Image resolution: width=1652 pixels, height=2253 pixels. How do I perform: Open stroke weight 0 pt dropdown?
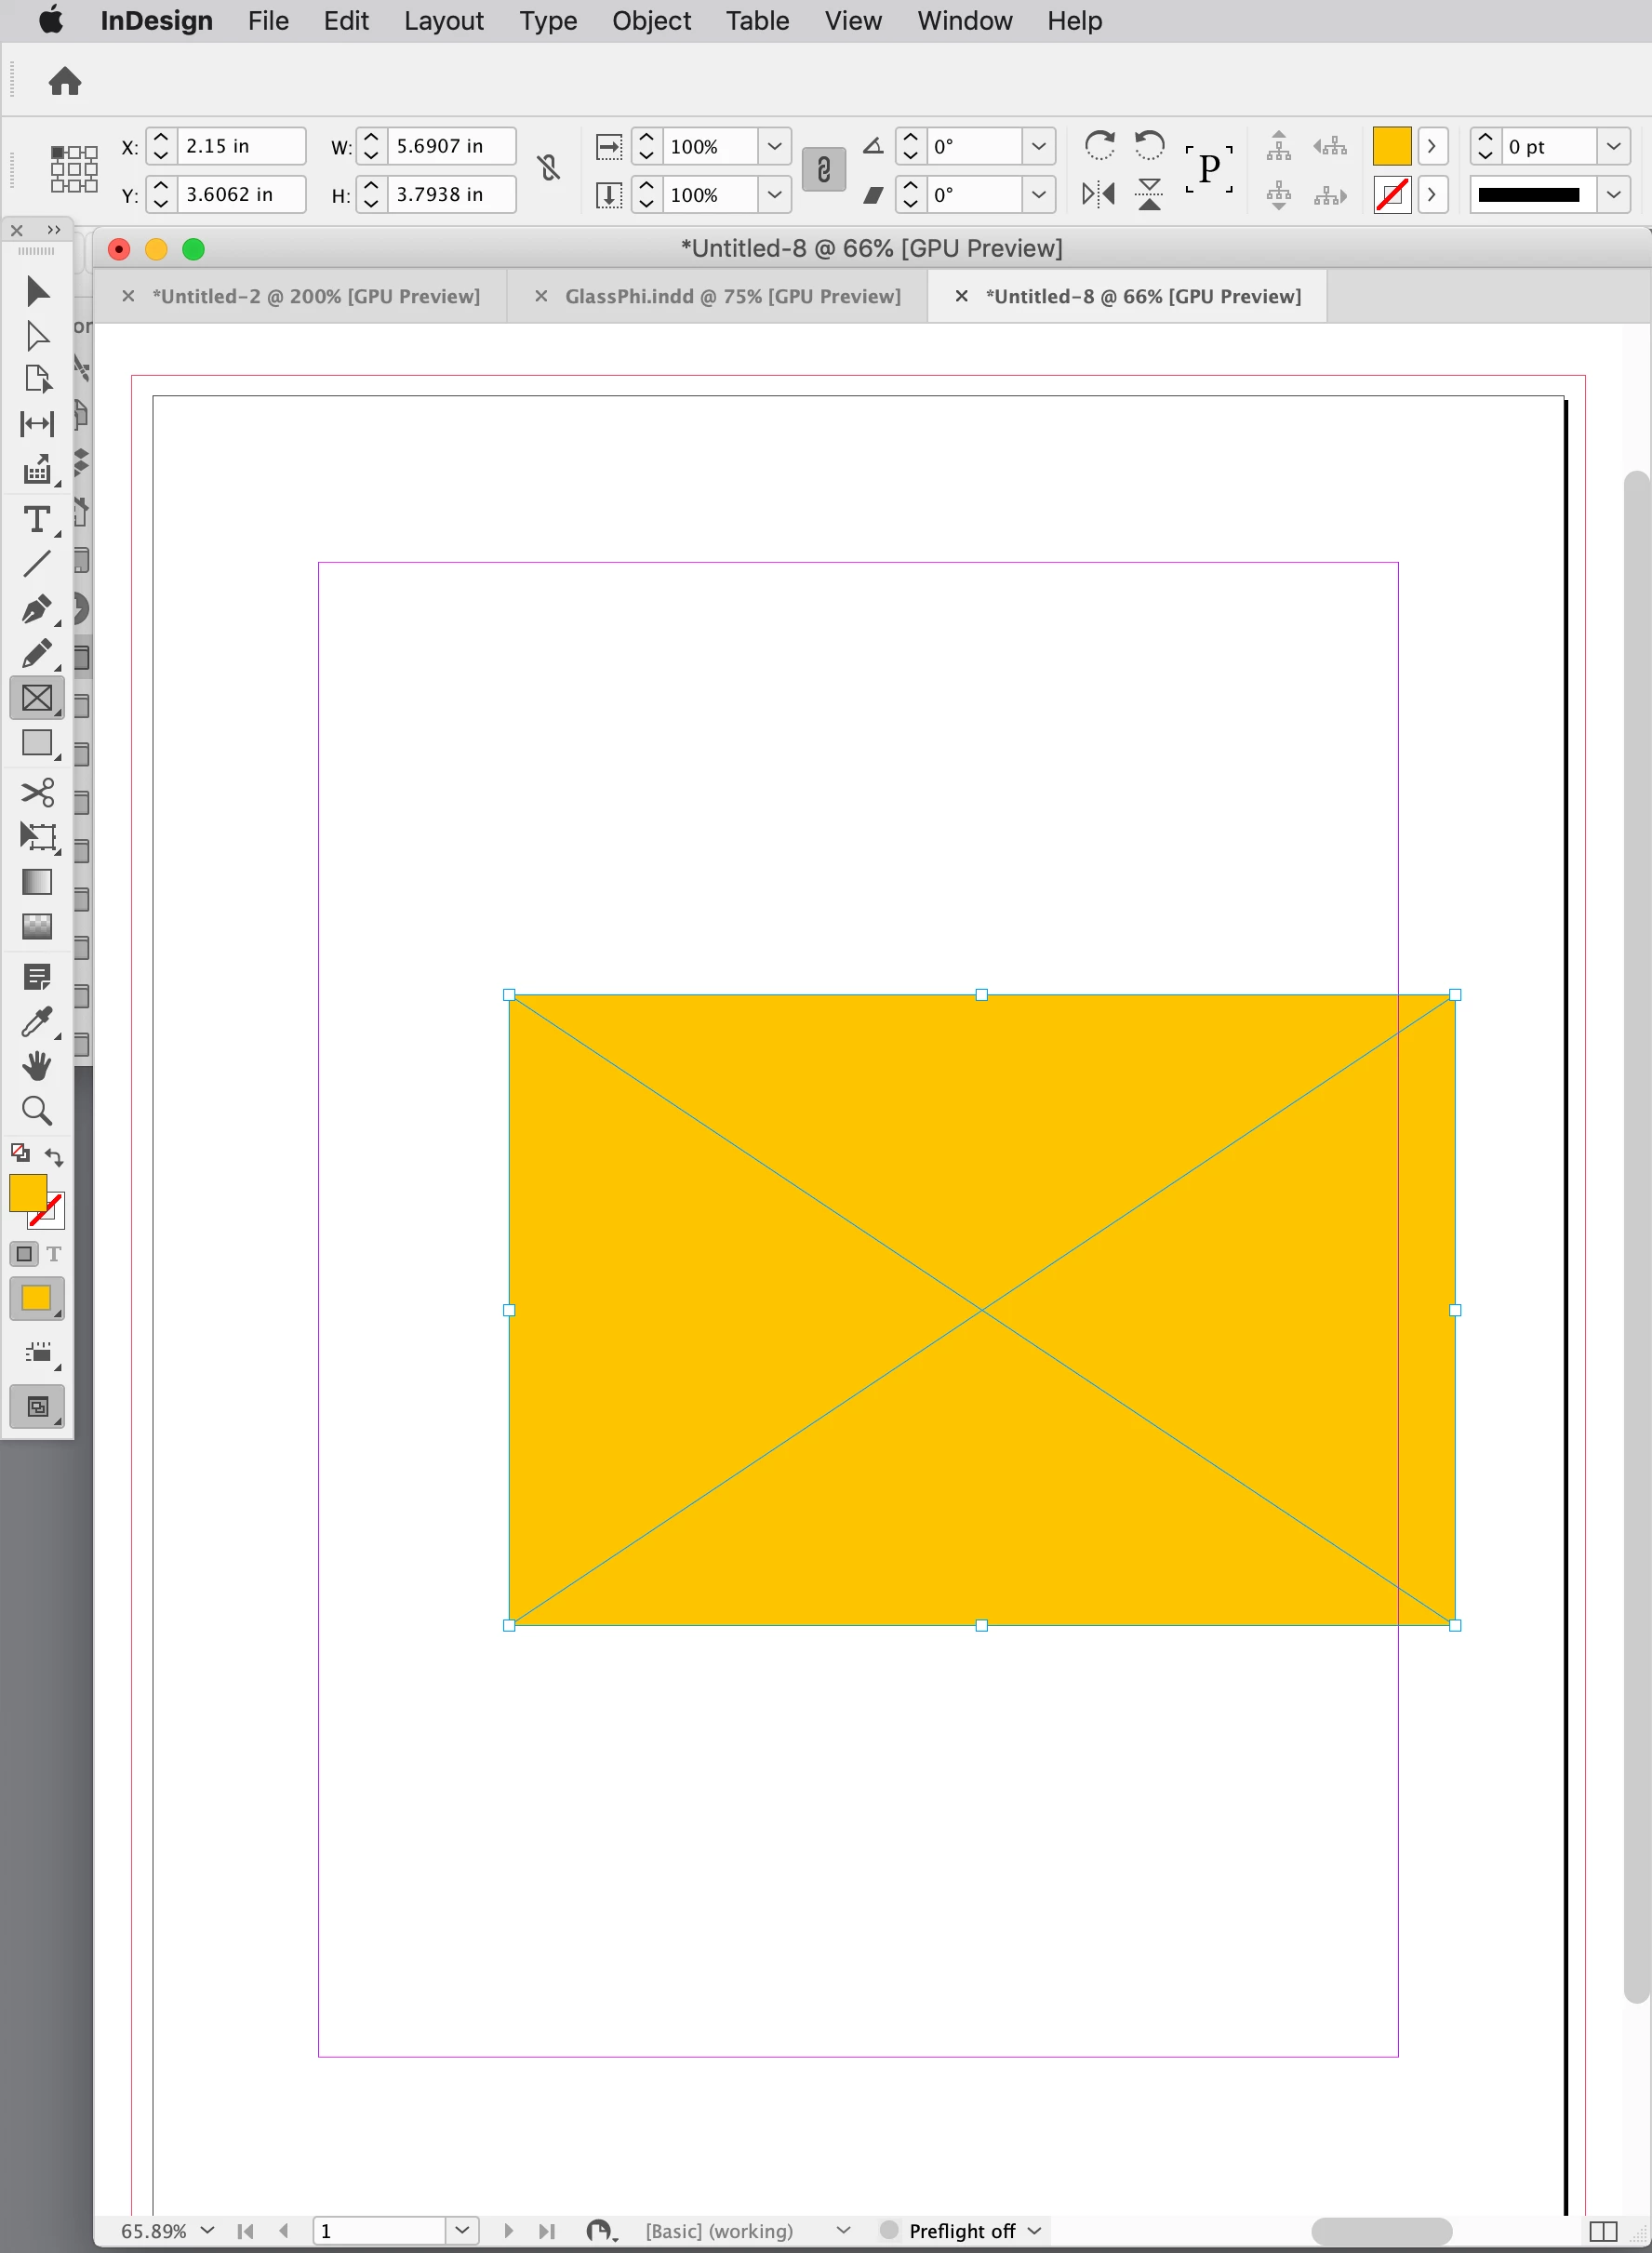tap(1613, 146)
